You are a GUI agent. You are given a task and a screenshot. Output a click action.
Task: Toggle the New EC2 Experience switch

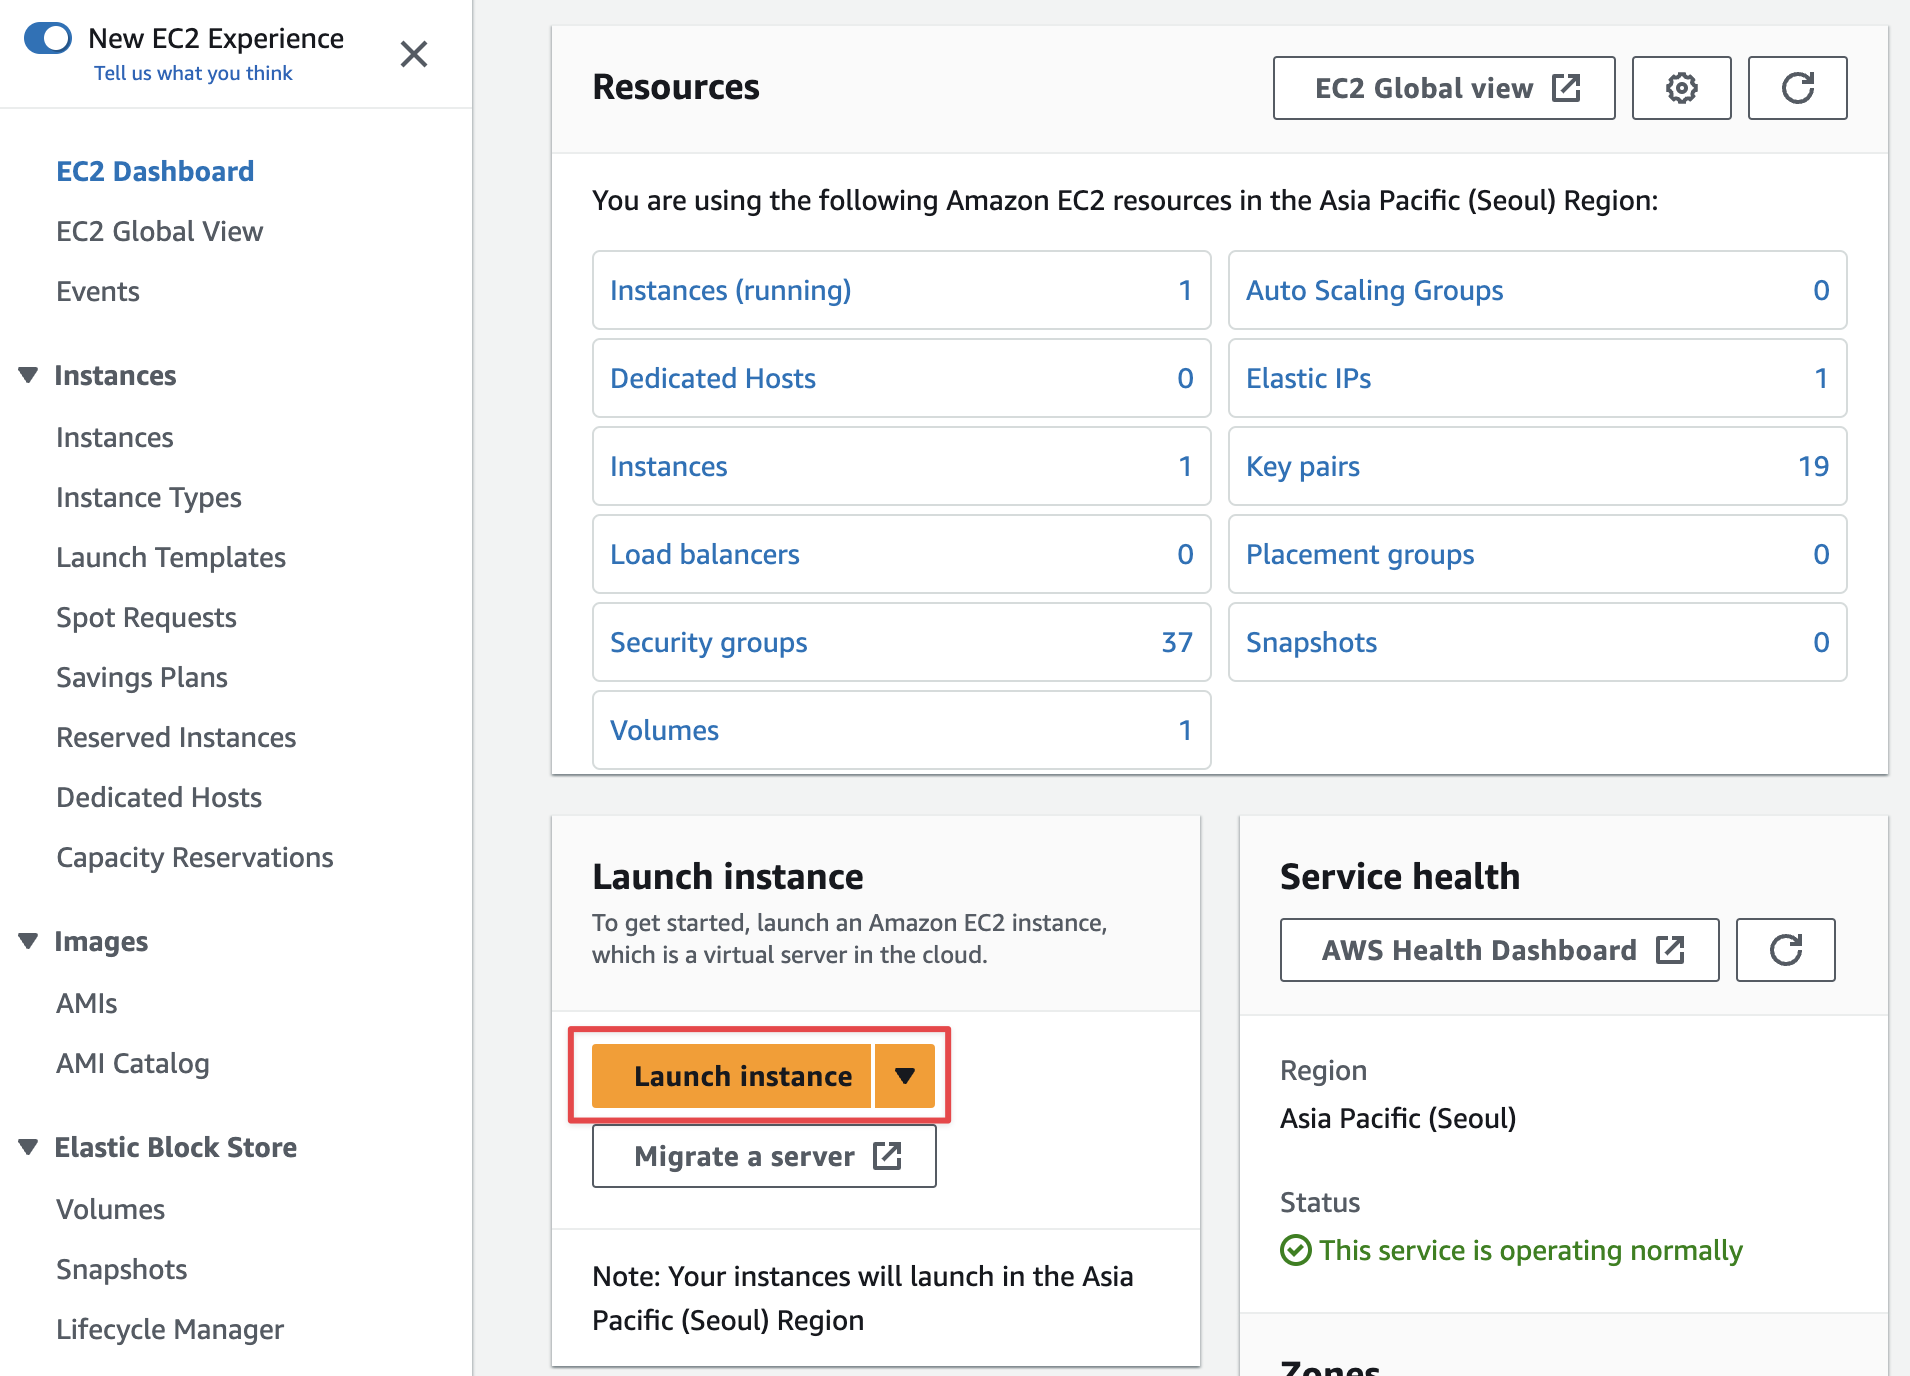tap(48, 38)
